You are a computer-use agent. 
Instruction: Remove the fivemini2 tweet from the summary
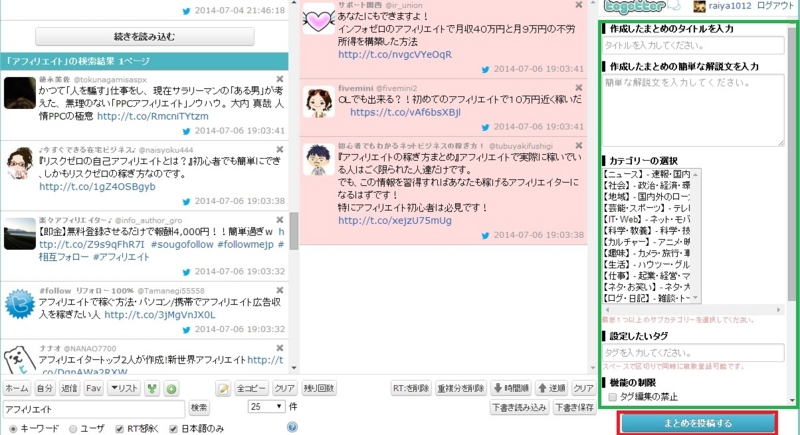(x=579, y=88)
